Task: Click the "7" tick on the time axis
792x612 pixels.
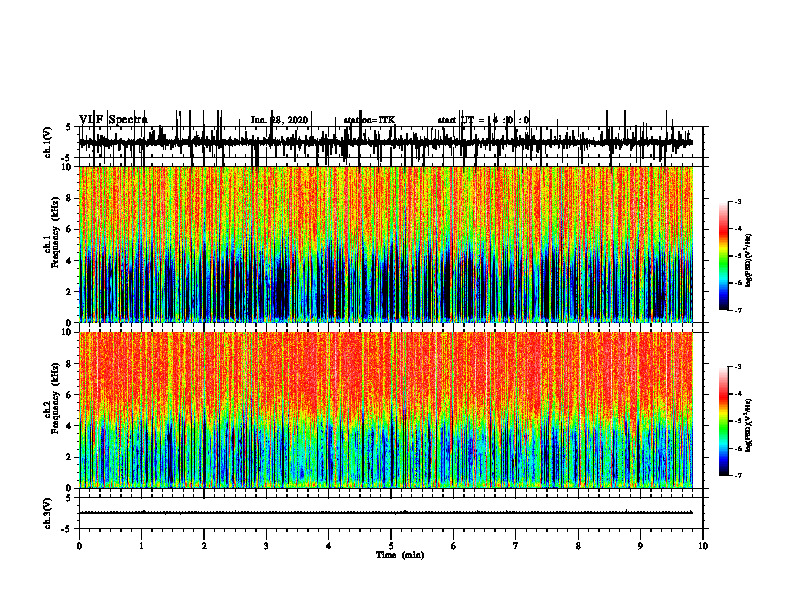Action: click(516, 546)
